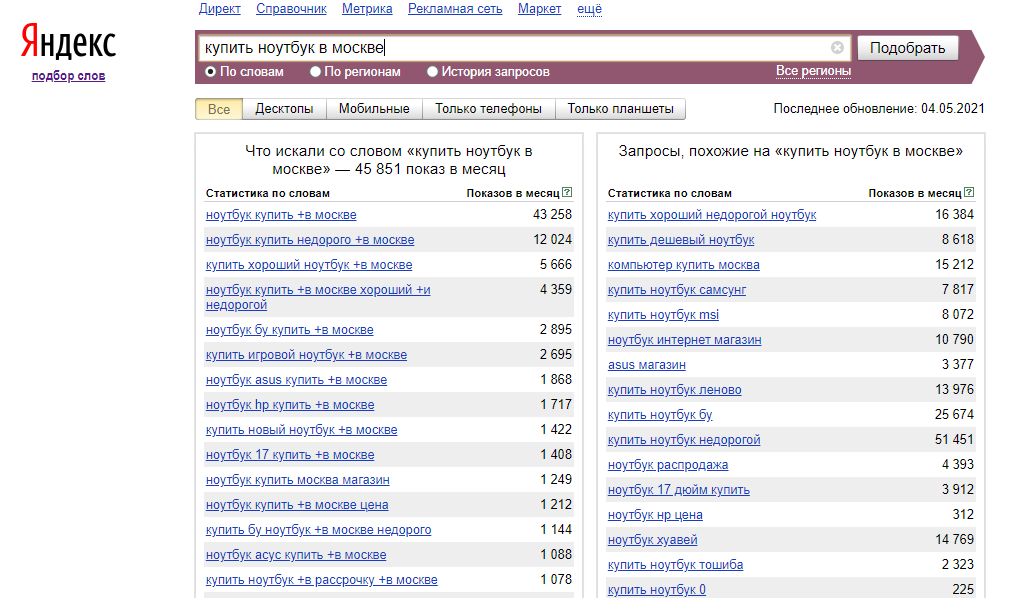
Task: Open similar query 'купить хороший недорогой ноутбук'
Action: point(712,215)
